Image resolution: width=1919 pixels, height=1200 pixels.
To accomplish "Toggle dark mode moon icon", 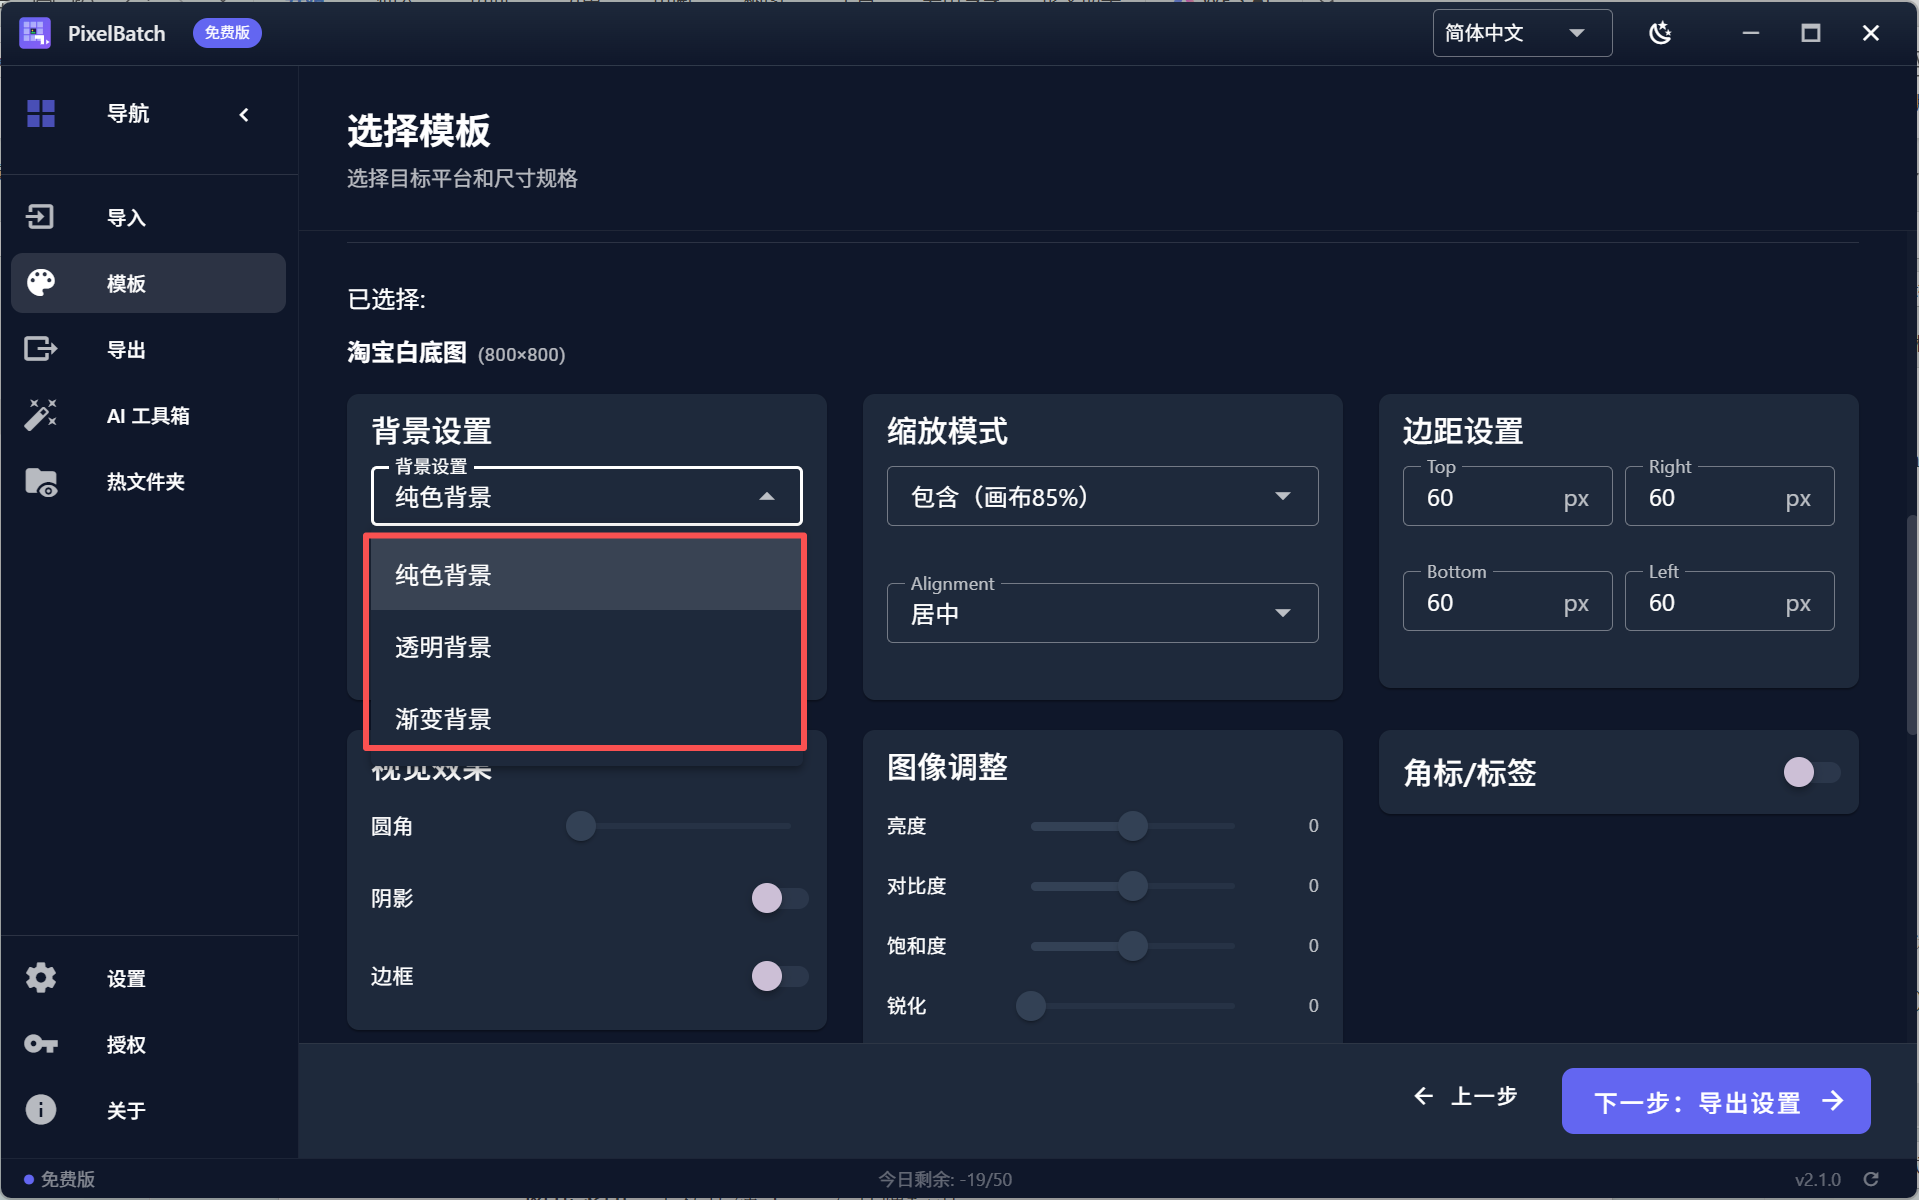I will click(1660, 33).
